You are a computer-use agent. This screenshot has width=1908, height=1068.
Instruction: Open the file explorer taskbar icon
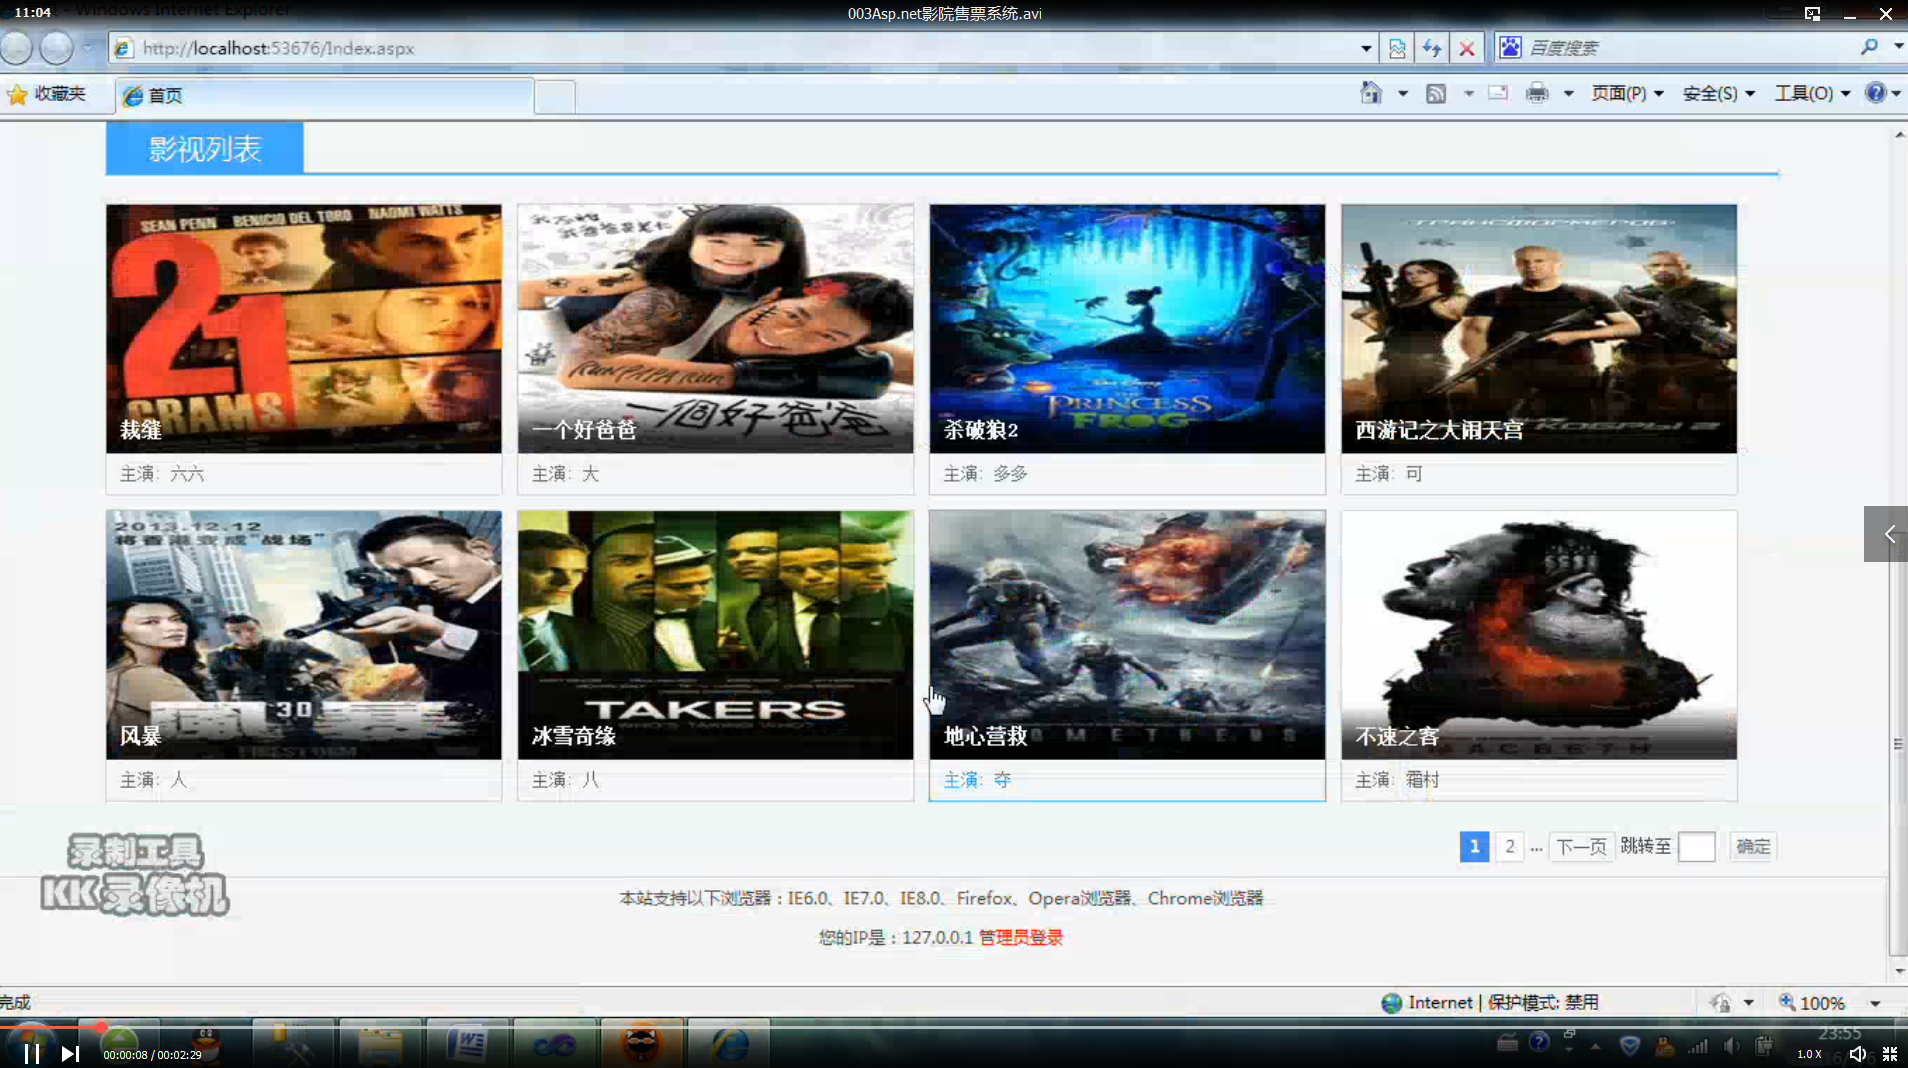tap(380, 1044)
